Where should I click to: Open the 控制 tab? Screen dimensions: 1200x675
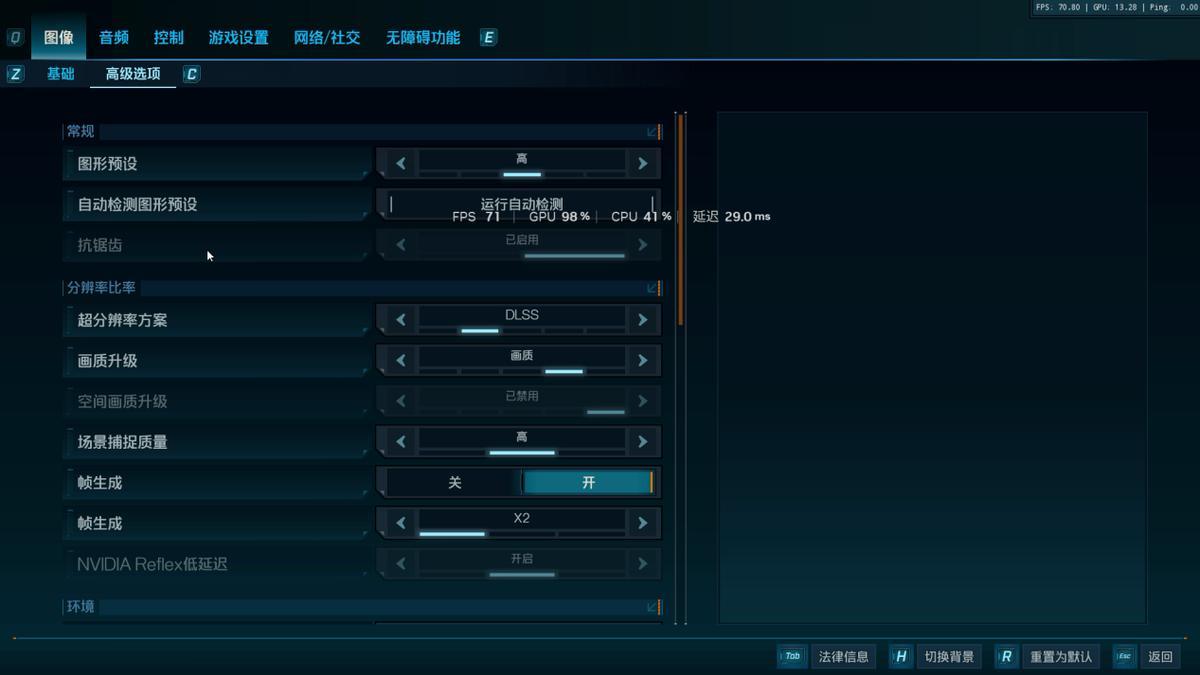(169, 38)
